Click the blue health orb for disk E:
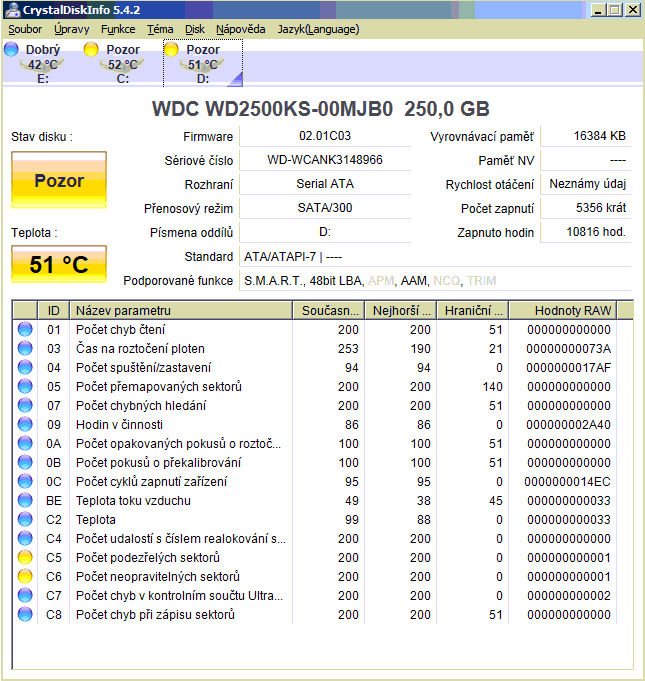Screen dimensions: 645x681 (x=11, y=49)
